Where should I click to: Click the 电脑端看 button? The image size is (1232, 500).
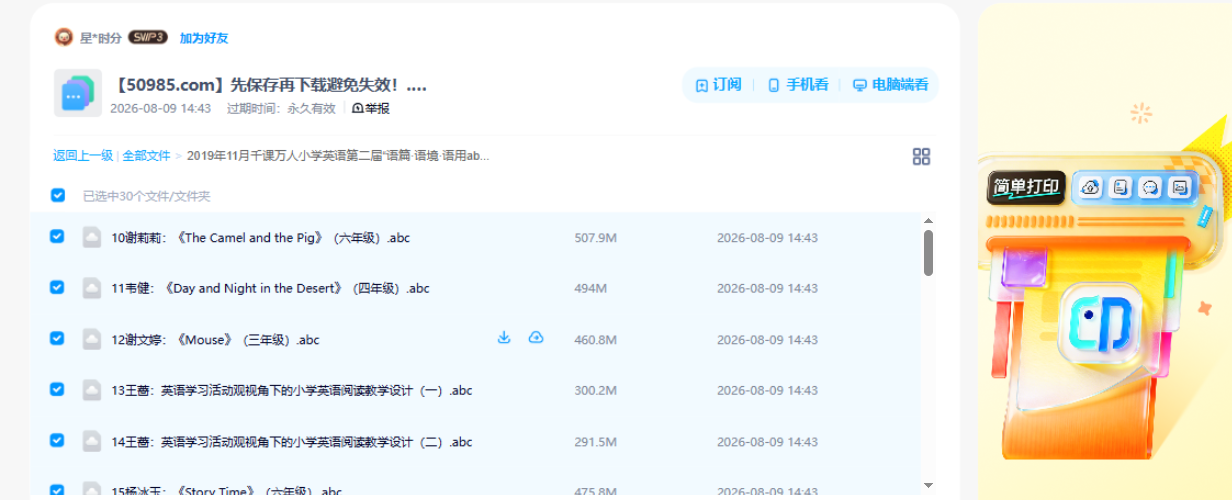point(890,85)
